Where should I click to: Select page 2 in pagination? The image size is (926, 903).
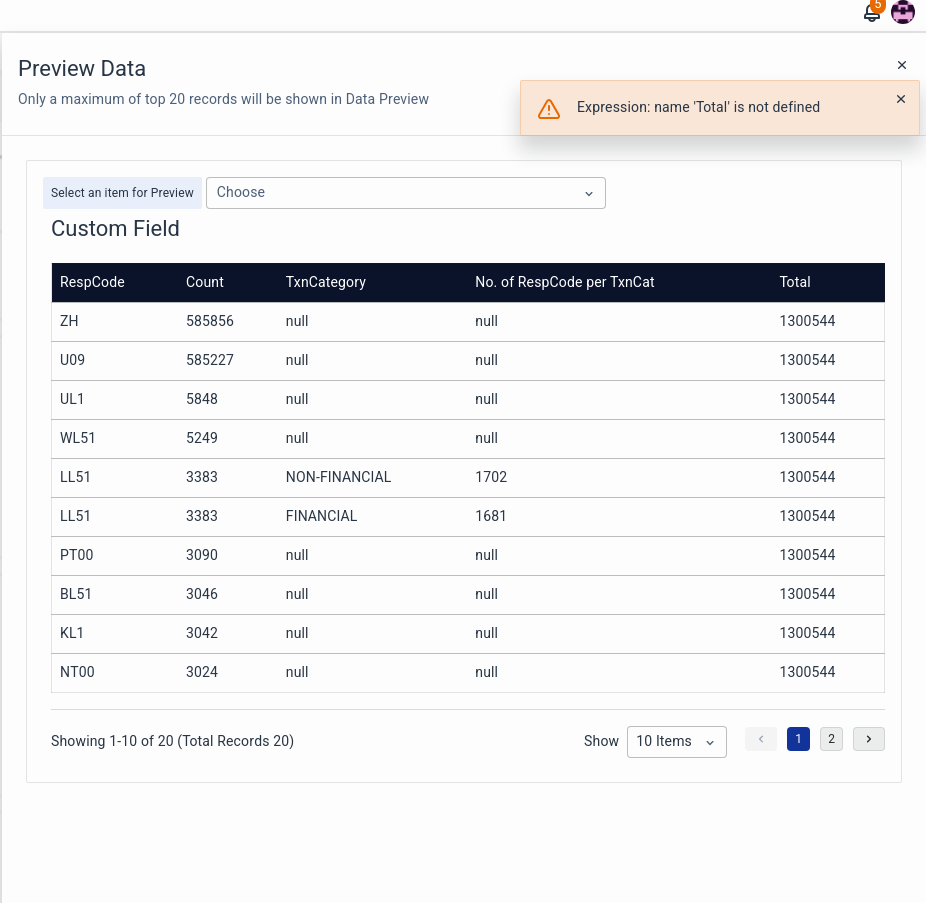click(x=830, y=739)
